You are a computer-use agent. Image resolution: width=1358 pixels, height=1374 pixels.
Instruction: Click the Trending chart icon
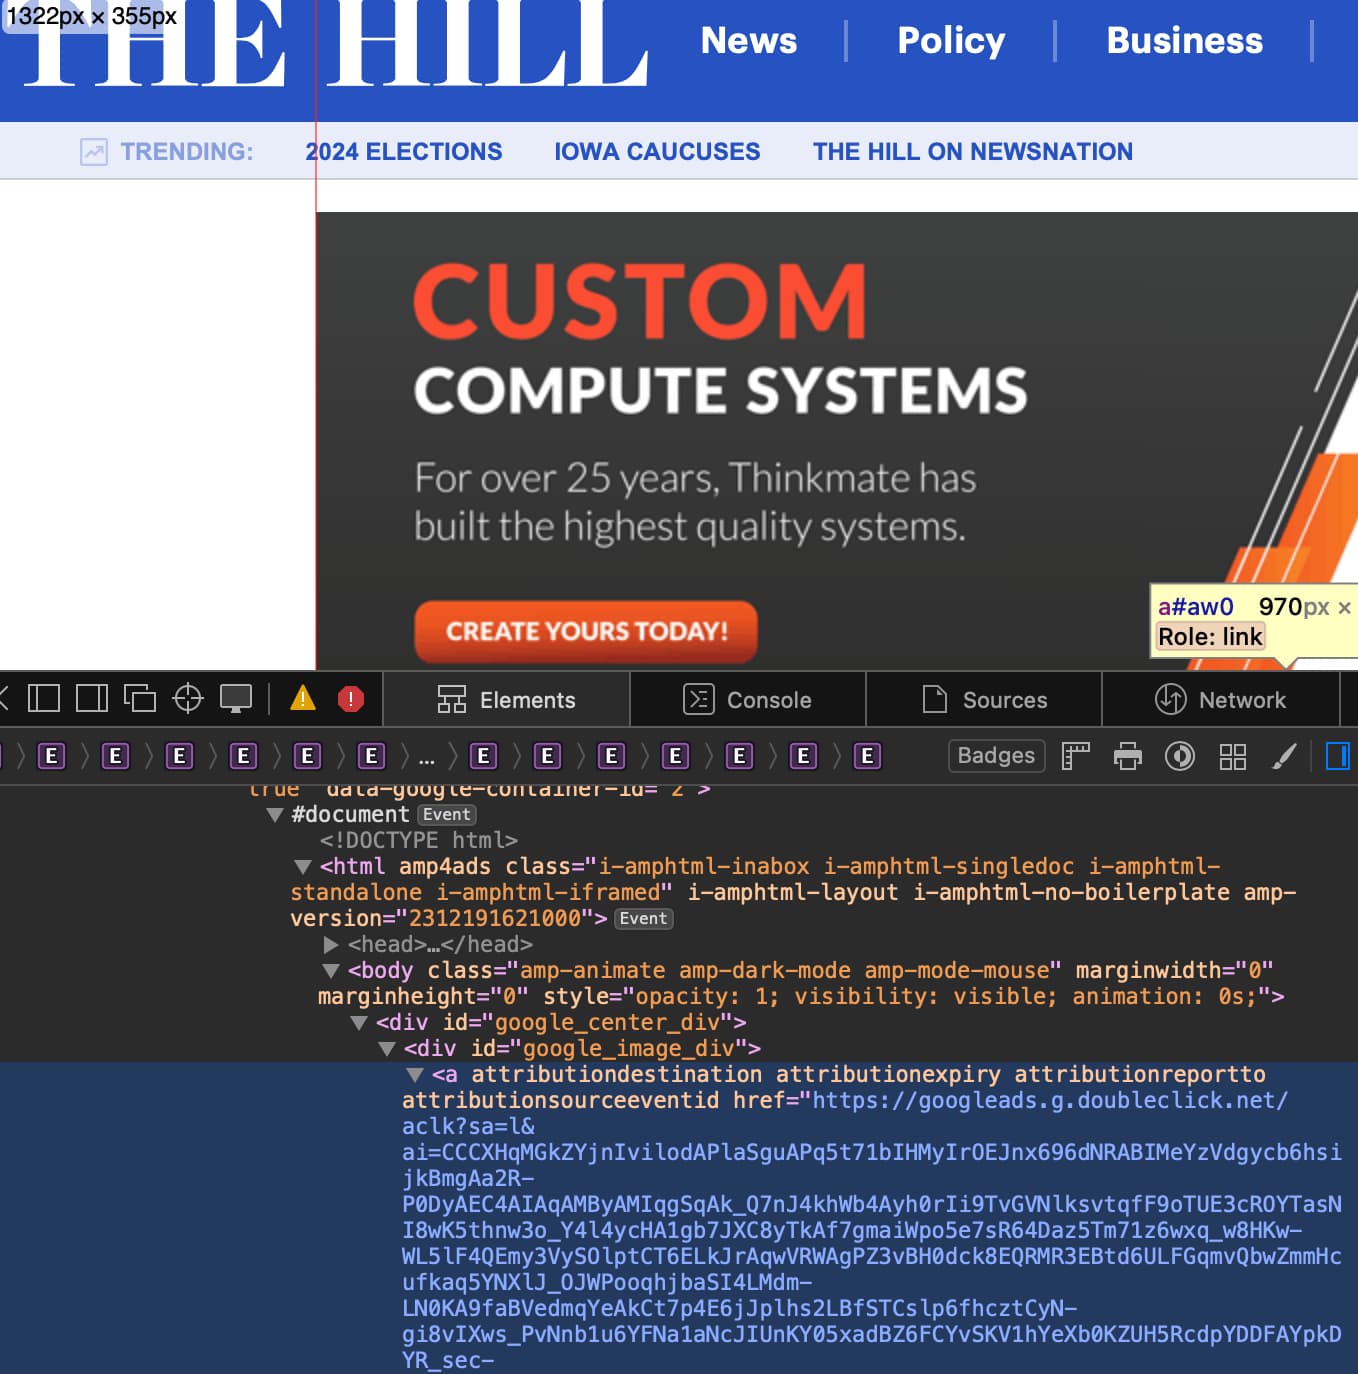click(94, 152)
